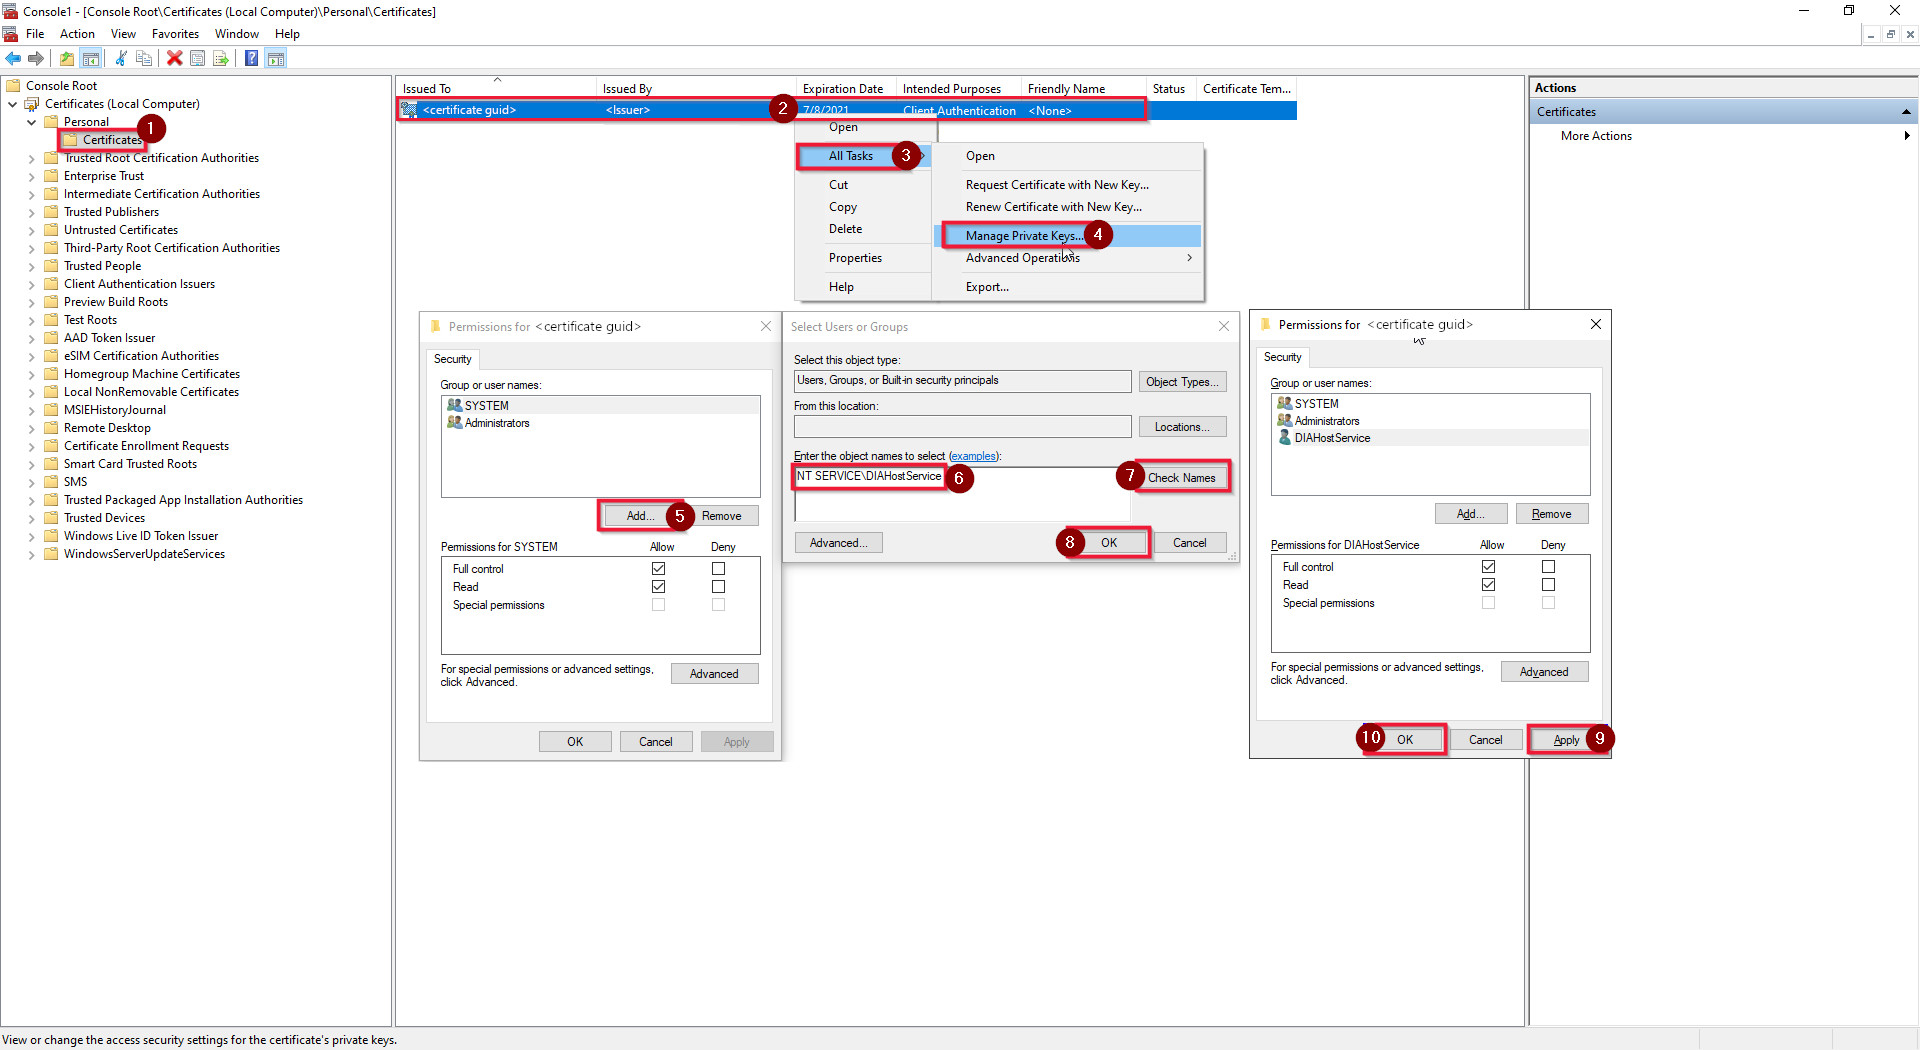Open the Properties toolbar icon
Screen dimensions: 1920x1050
[x=198, y=58]
